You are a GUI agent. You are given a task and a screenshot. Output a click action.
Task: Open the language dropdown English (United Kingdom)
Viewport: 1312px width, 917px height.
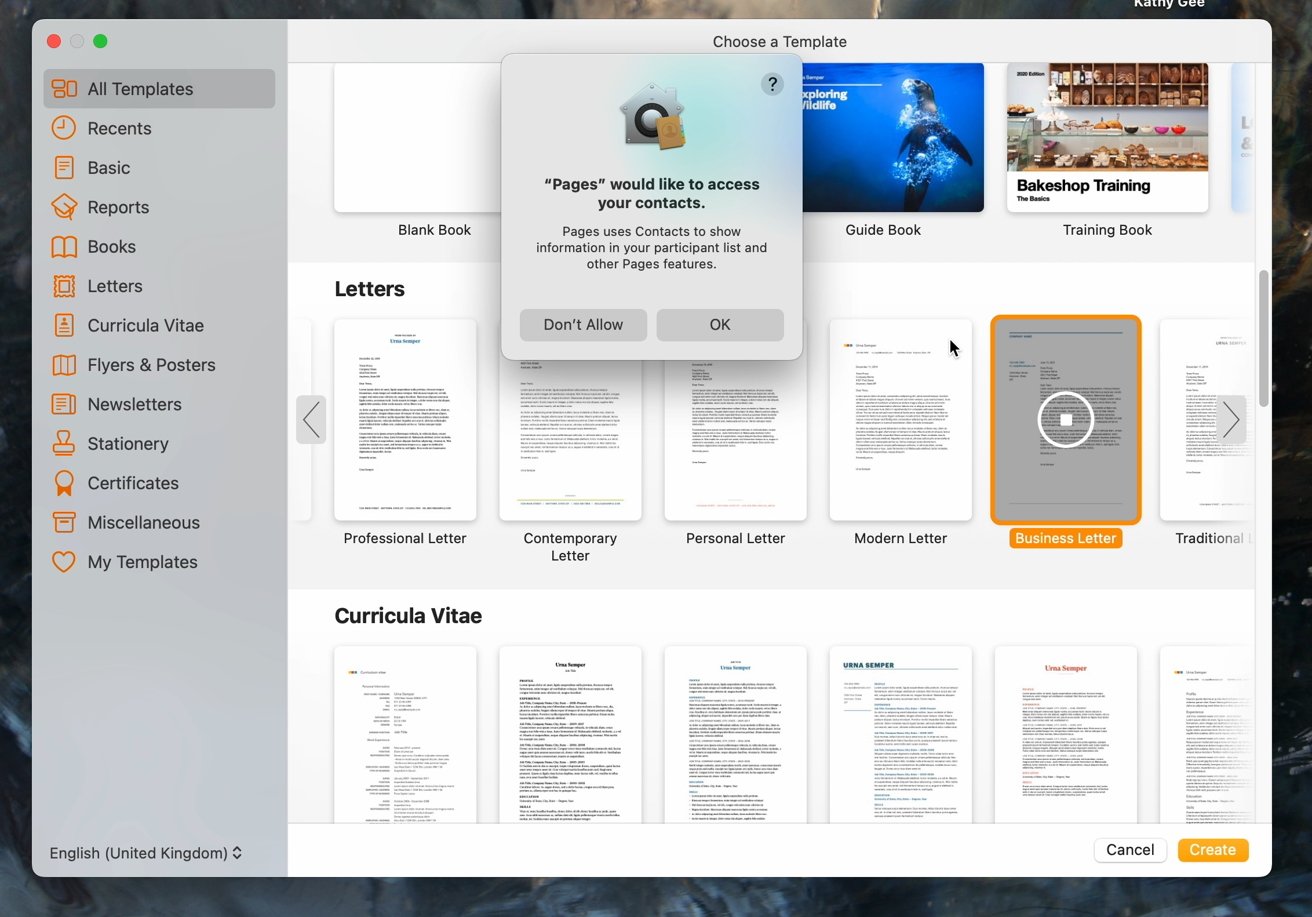click(x=146, y=853)
